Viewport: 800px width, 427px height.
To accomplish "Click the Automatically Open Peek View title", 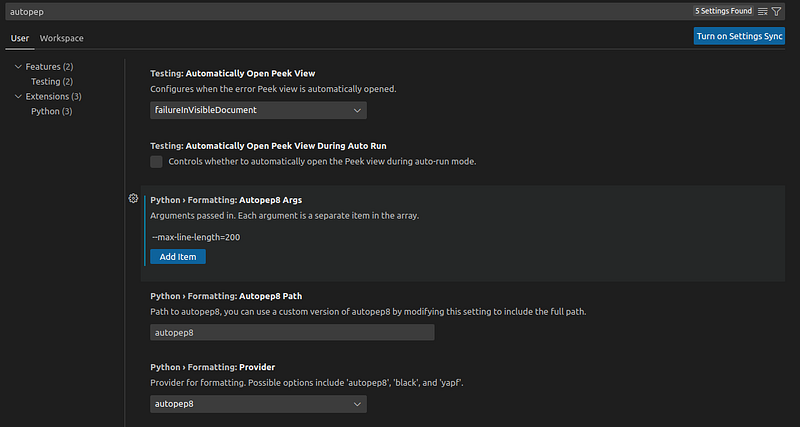I will click(x=233, y=73).
